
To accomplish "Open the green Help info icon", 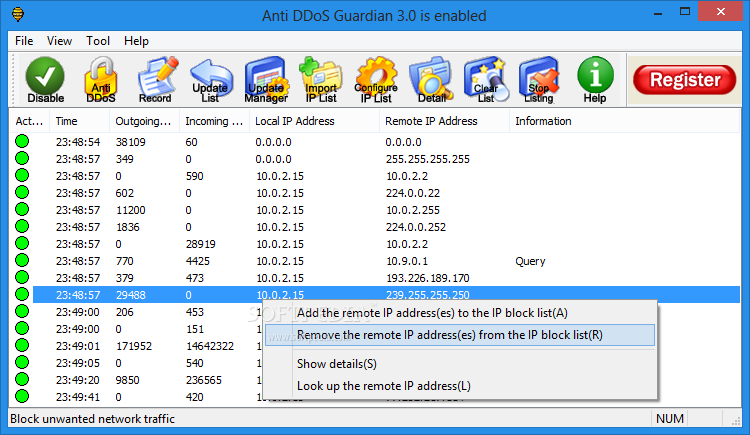I will click(x=595, y=80).
